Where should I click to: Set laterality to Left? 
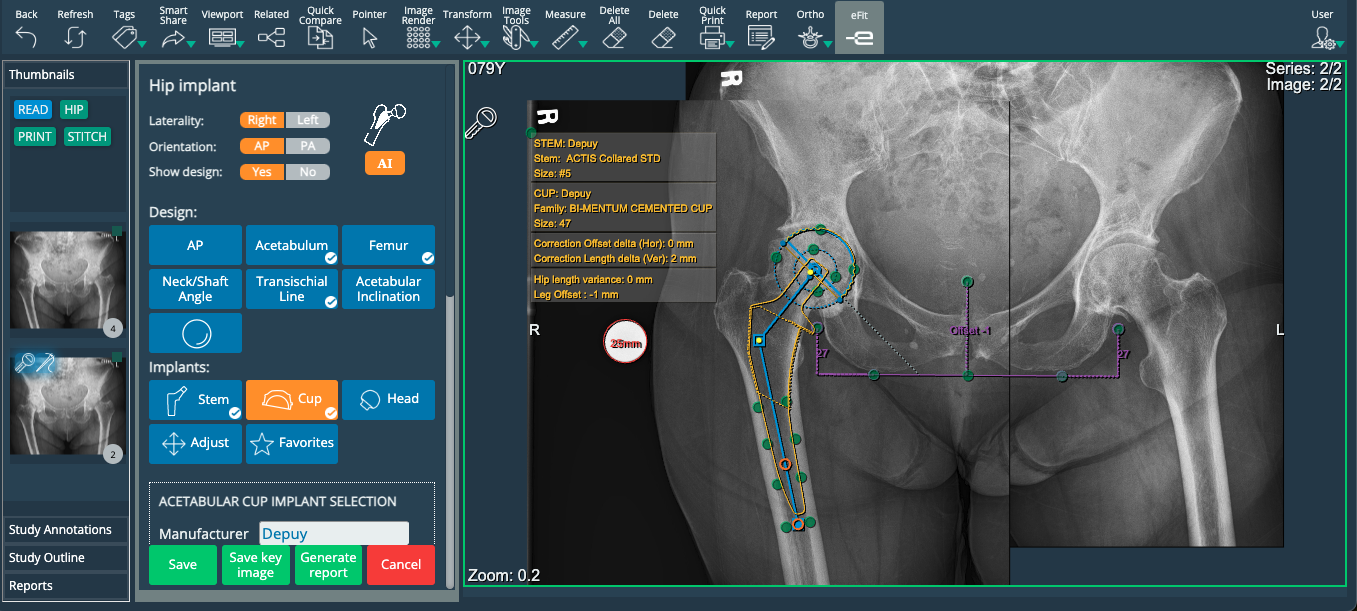pos(308,120)
